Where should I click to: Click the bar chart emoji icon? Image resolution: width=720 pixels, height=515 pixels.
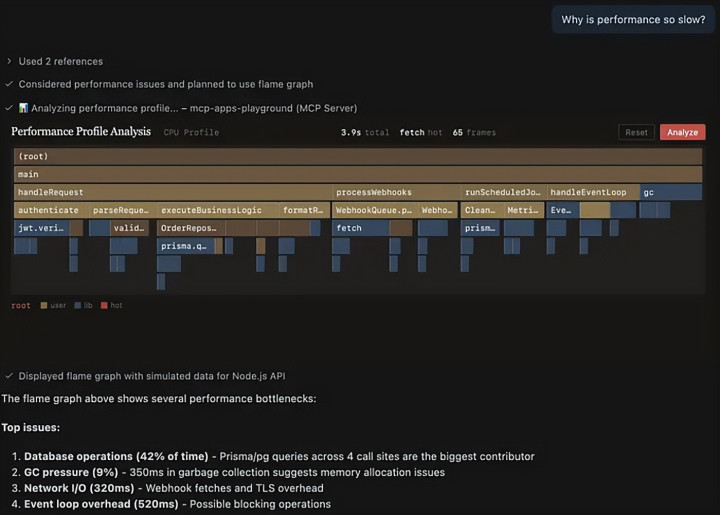point(23,108)
